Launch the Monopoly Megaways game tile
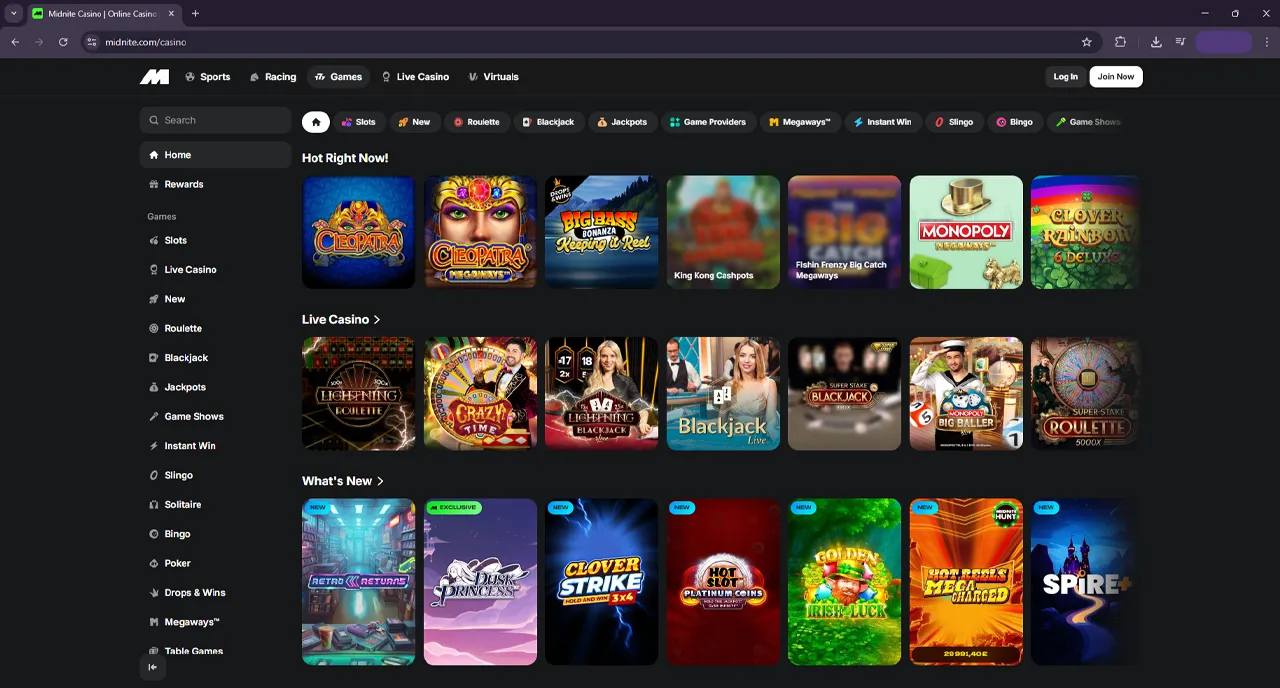1280x688 pixels. 966,232
